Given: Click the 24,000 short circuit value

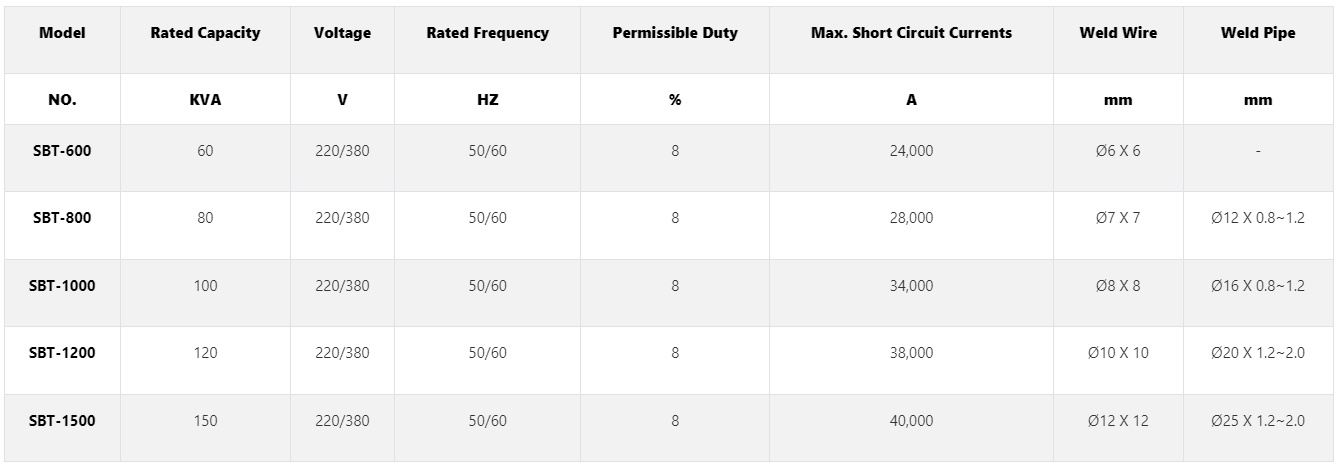Looking at the screenshot, I should point(911,150).
